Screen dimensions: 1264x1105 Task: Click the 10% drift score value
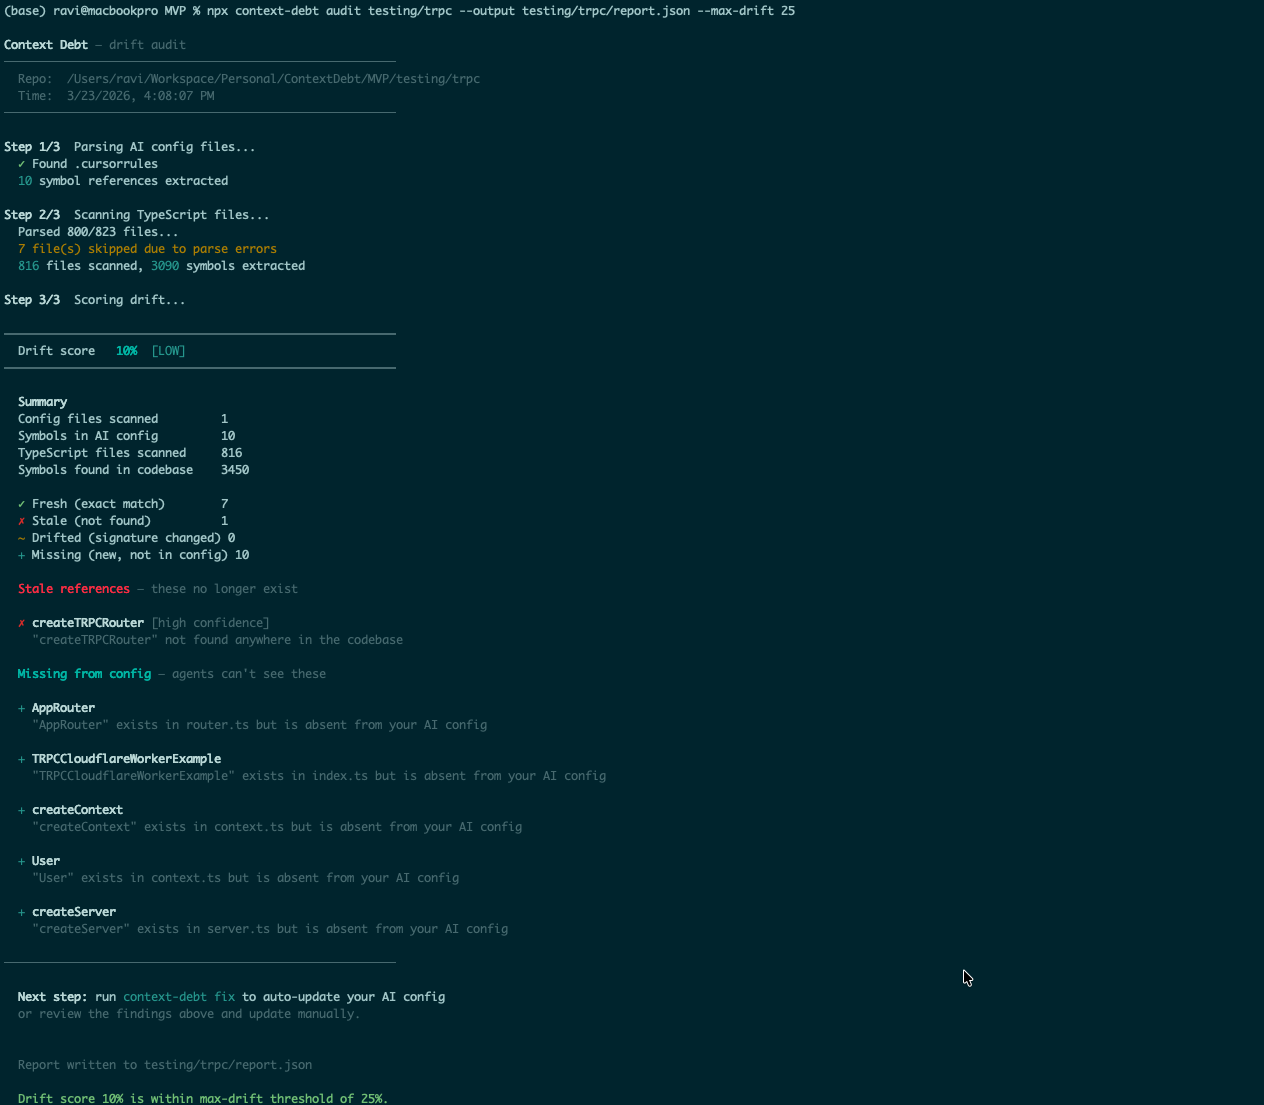126,350
